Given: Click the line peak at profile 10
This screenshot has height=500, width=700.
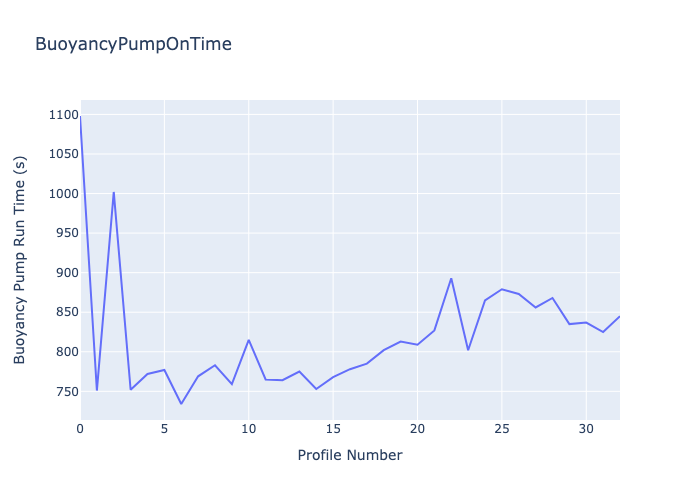Looking at the screenshot, I should (x=249, y=340).
